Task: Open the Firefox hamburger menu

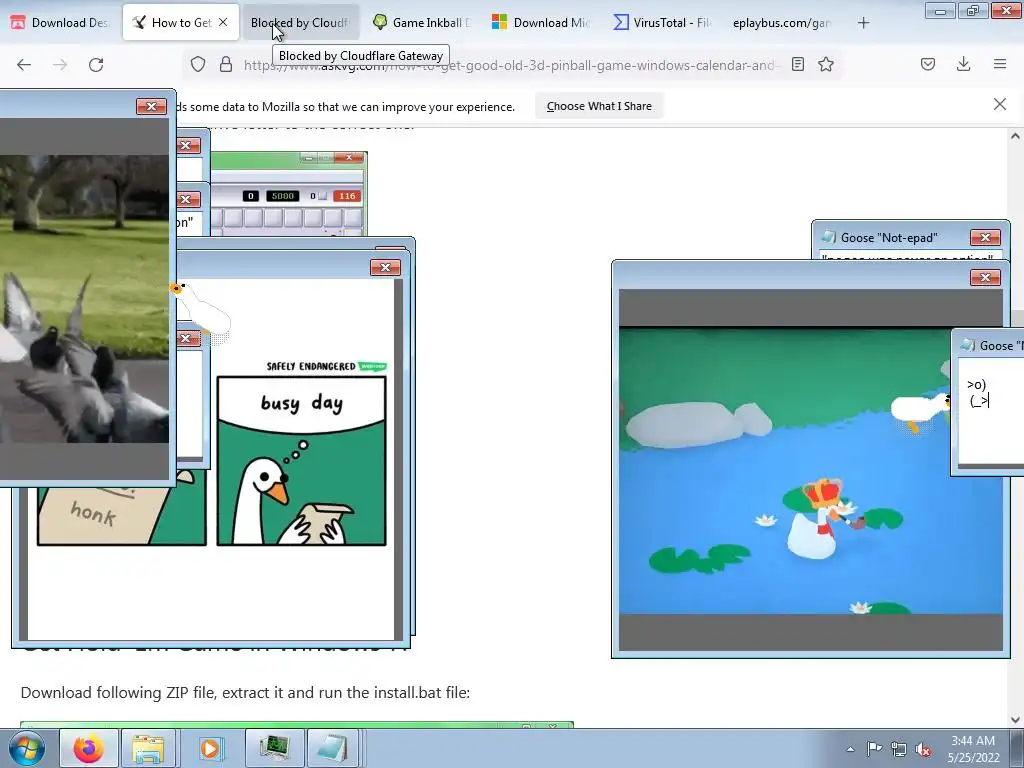Action: tap(1000, 64)
